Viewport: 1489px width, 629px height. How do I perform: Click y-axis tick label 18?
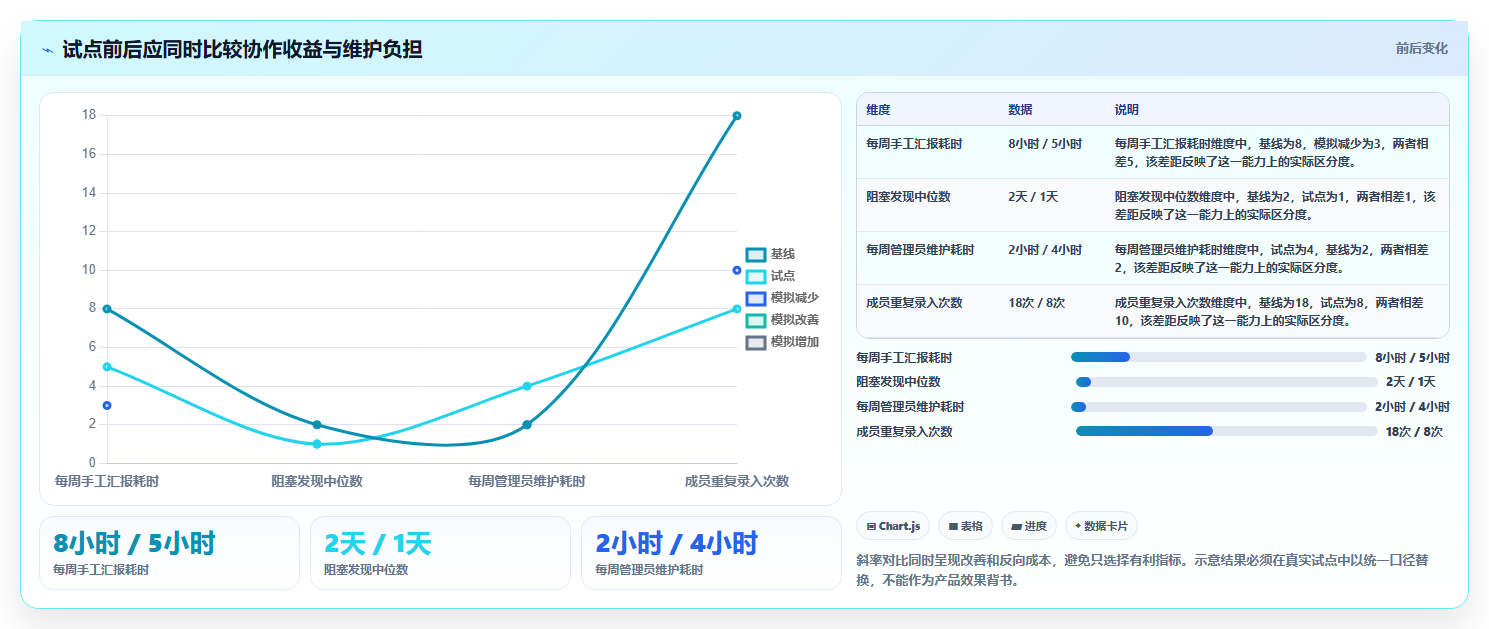[x=89, y=115]
